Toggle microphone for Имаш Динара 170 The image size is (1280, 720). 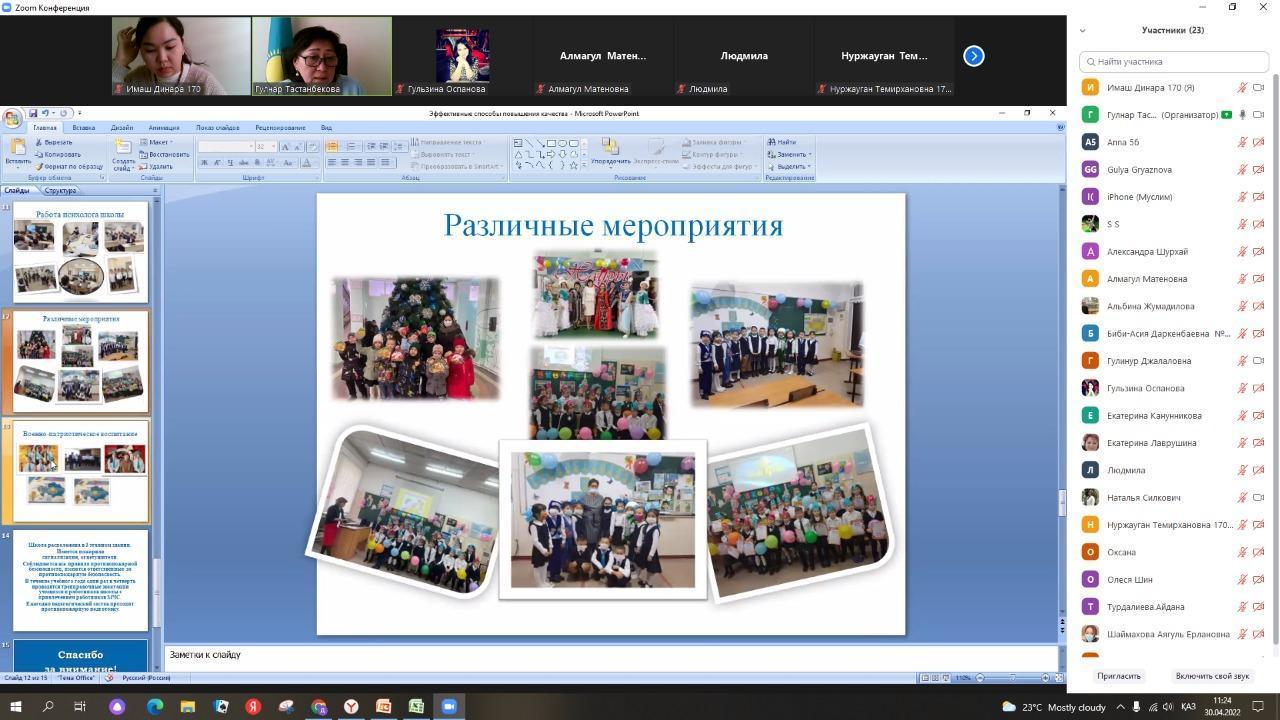click(1243, 88)
